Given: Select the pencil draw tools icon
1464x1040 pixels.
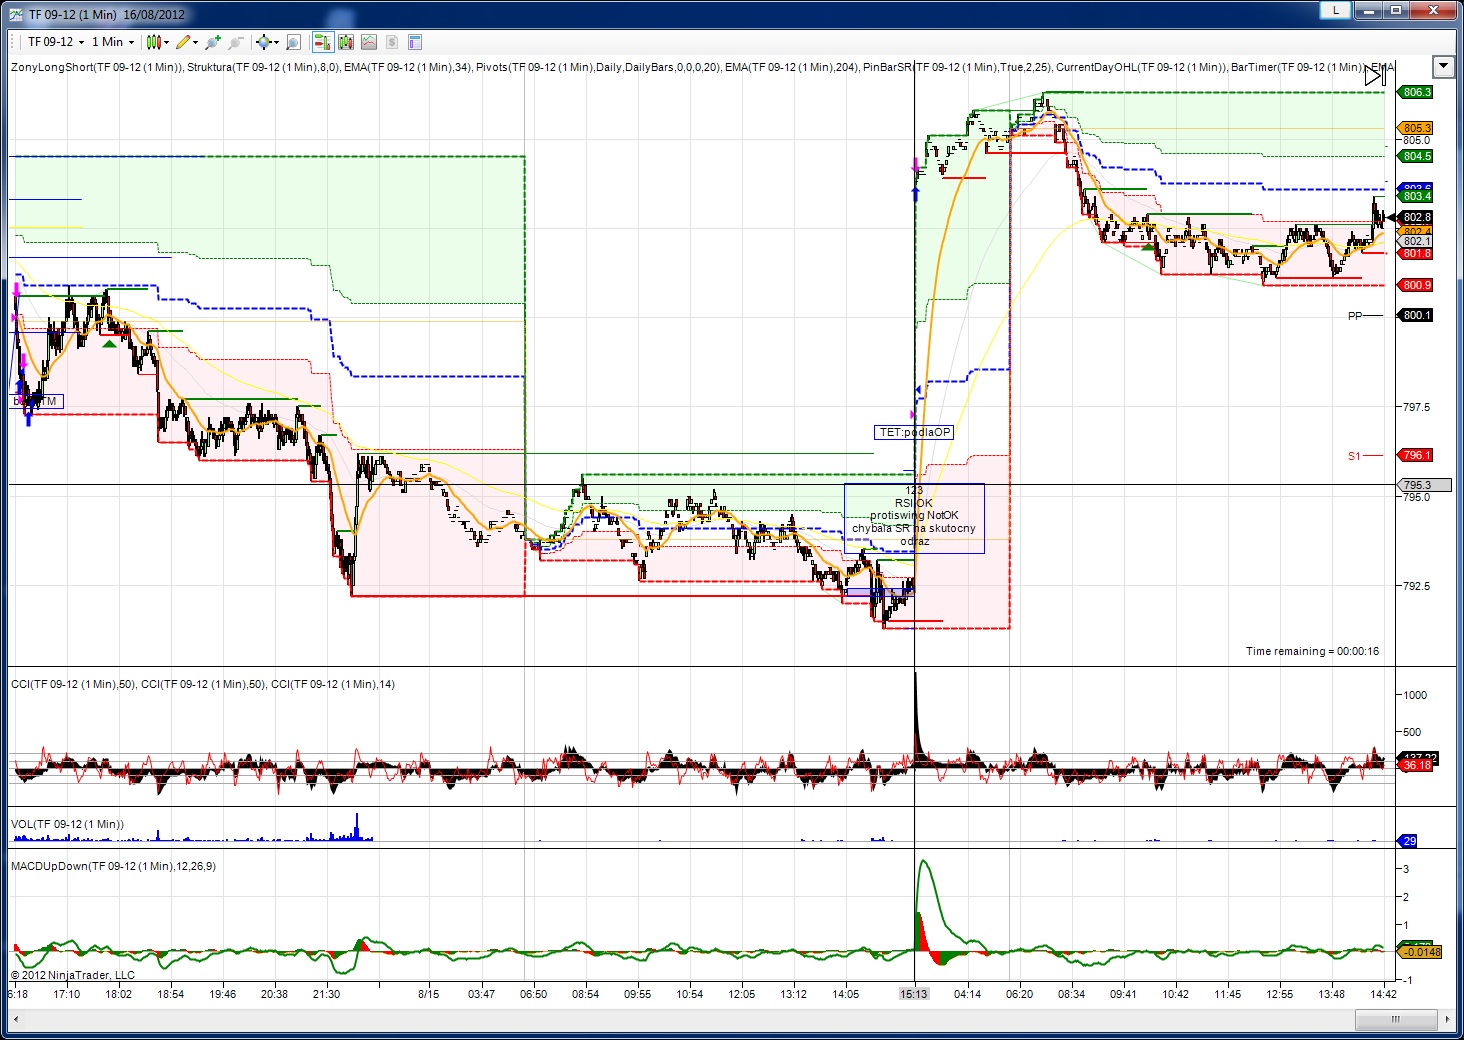Looking at the screenshot, I should (183, 42).
